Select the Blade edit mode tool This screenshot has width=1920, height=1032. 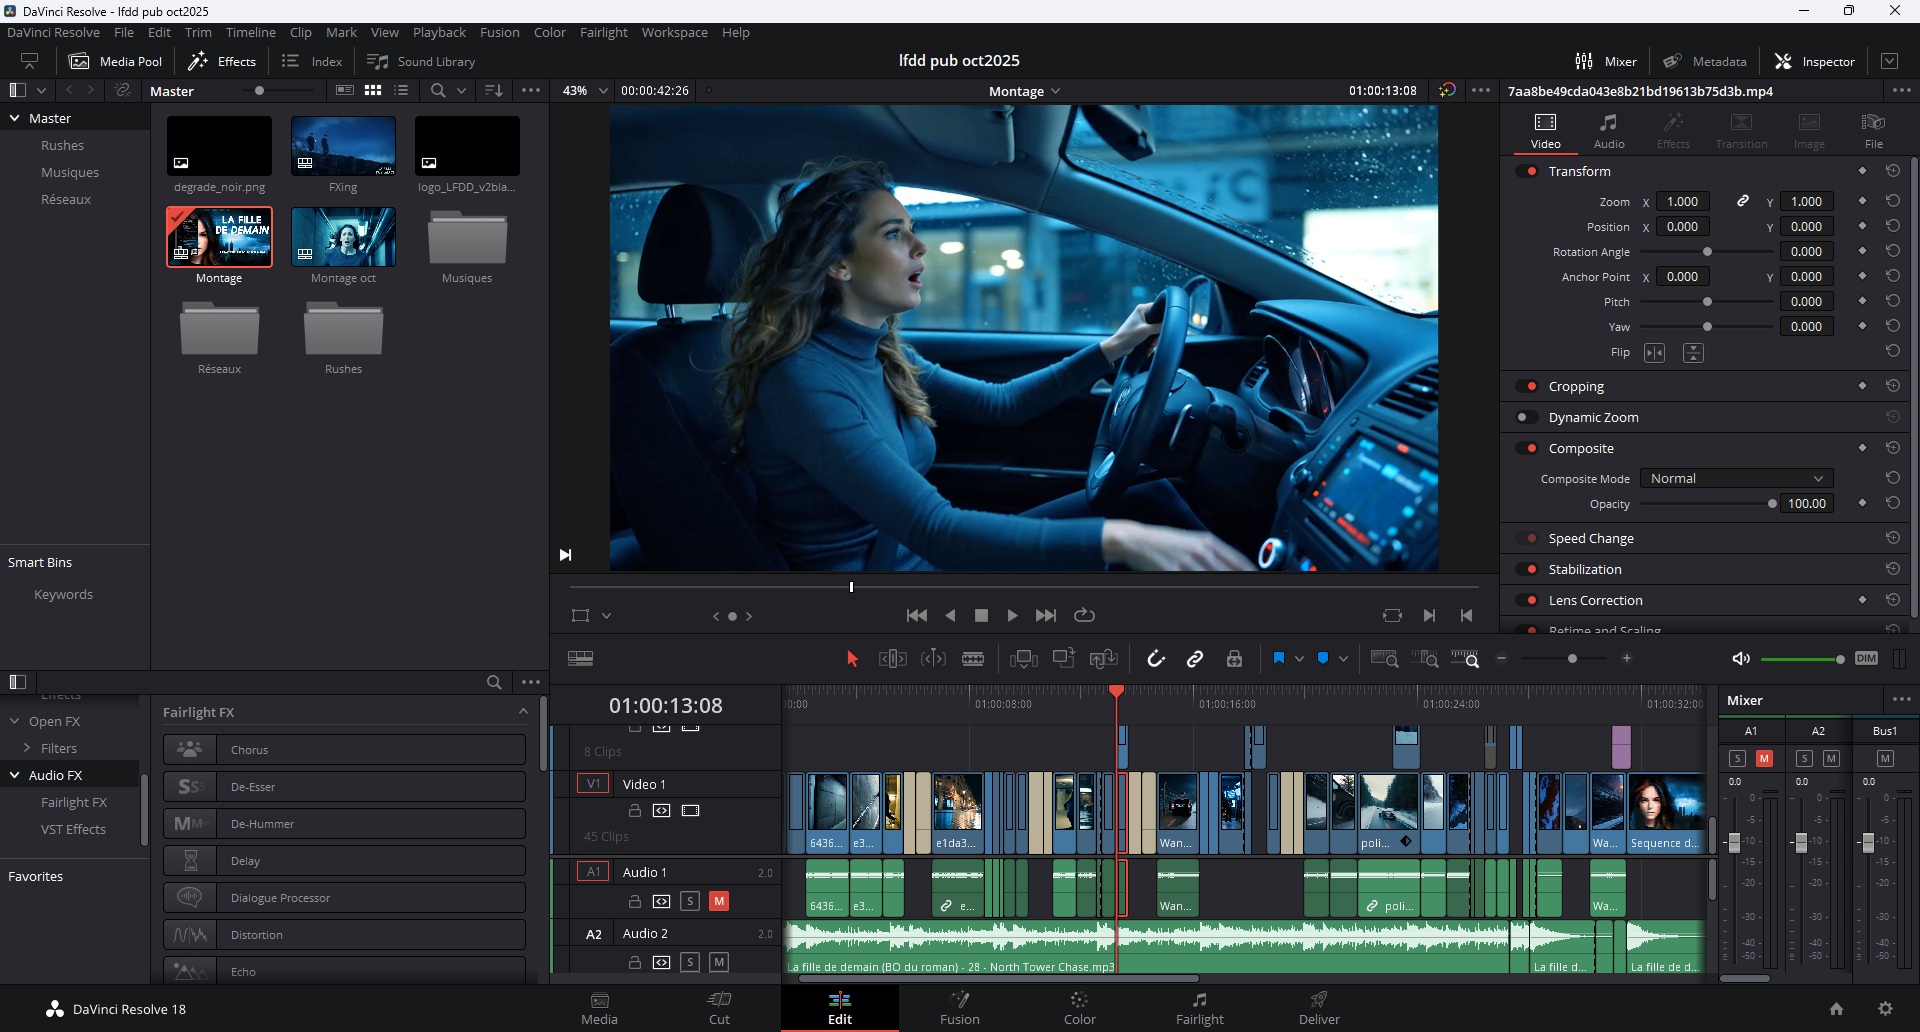(x=973, y=659)
